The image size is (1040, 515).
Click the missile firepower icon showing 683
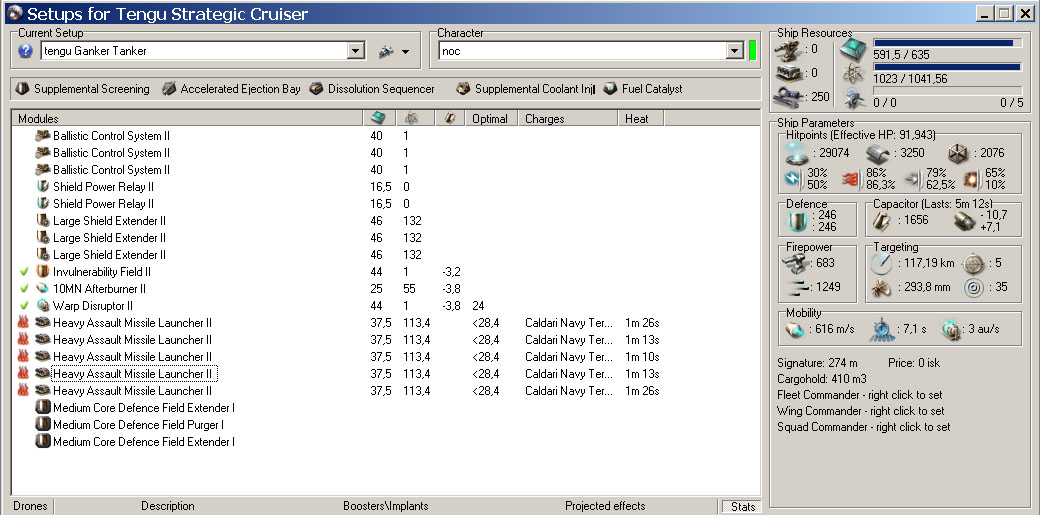[797, 263]
